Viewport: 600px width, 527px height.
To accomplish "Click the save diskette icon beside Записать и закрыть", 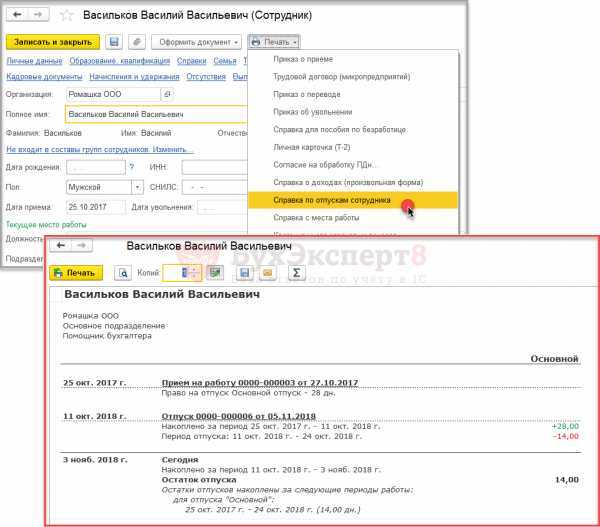I will click(114, 42).
